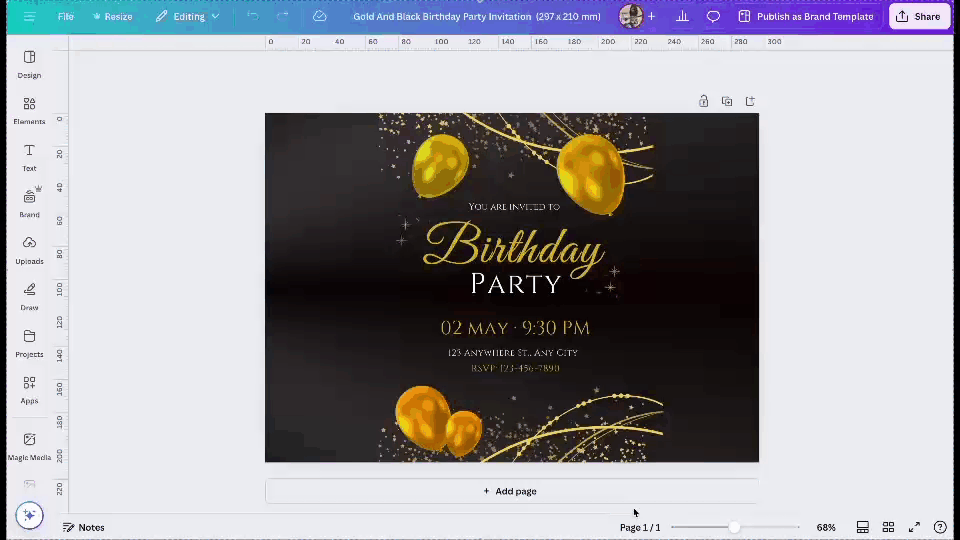Switch to scroll view layout
Screen dimensions: 960x540
coord(863,527)
